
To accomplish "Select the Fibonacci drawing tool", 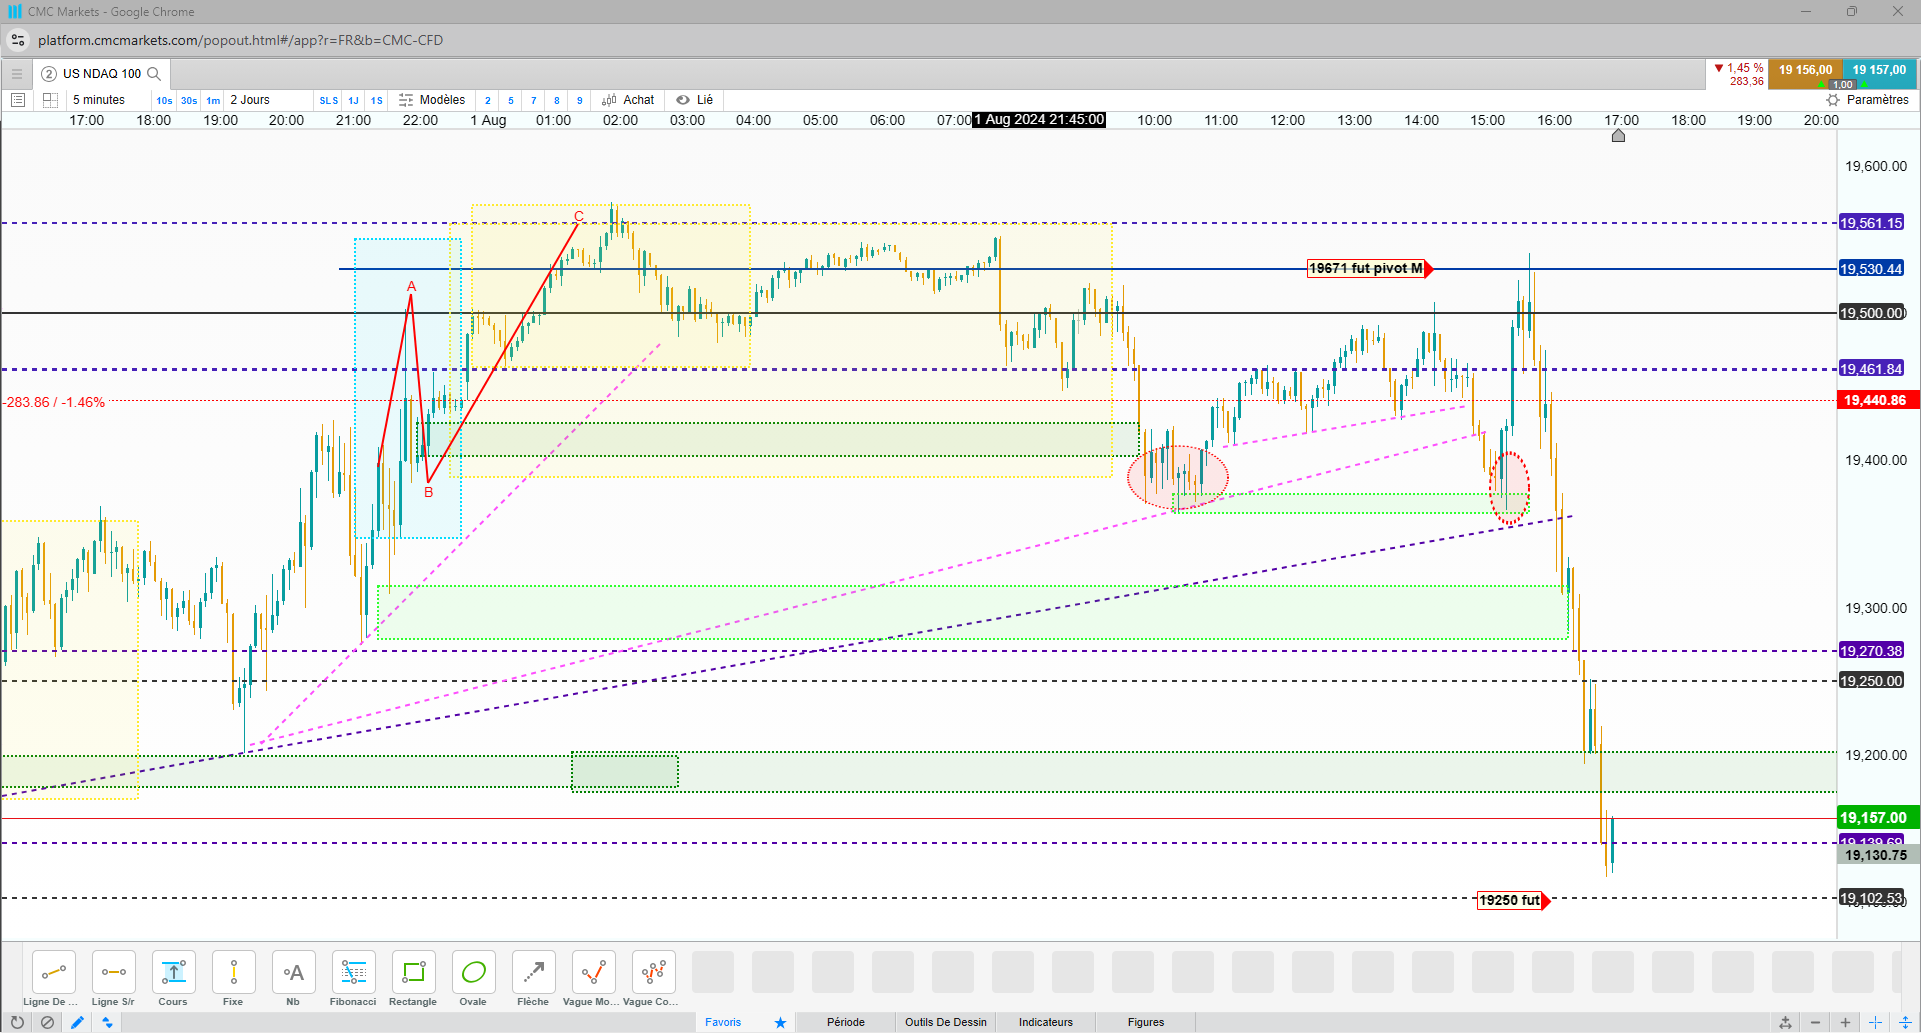I will click(353, 979).
